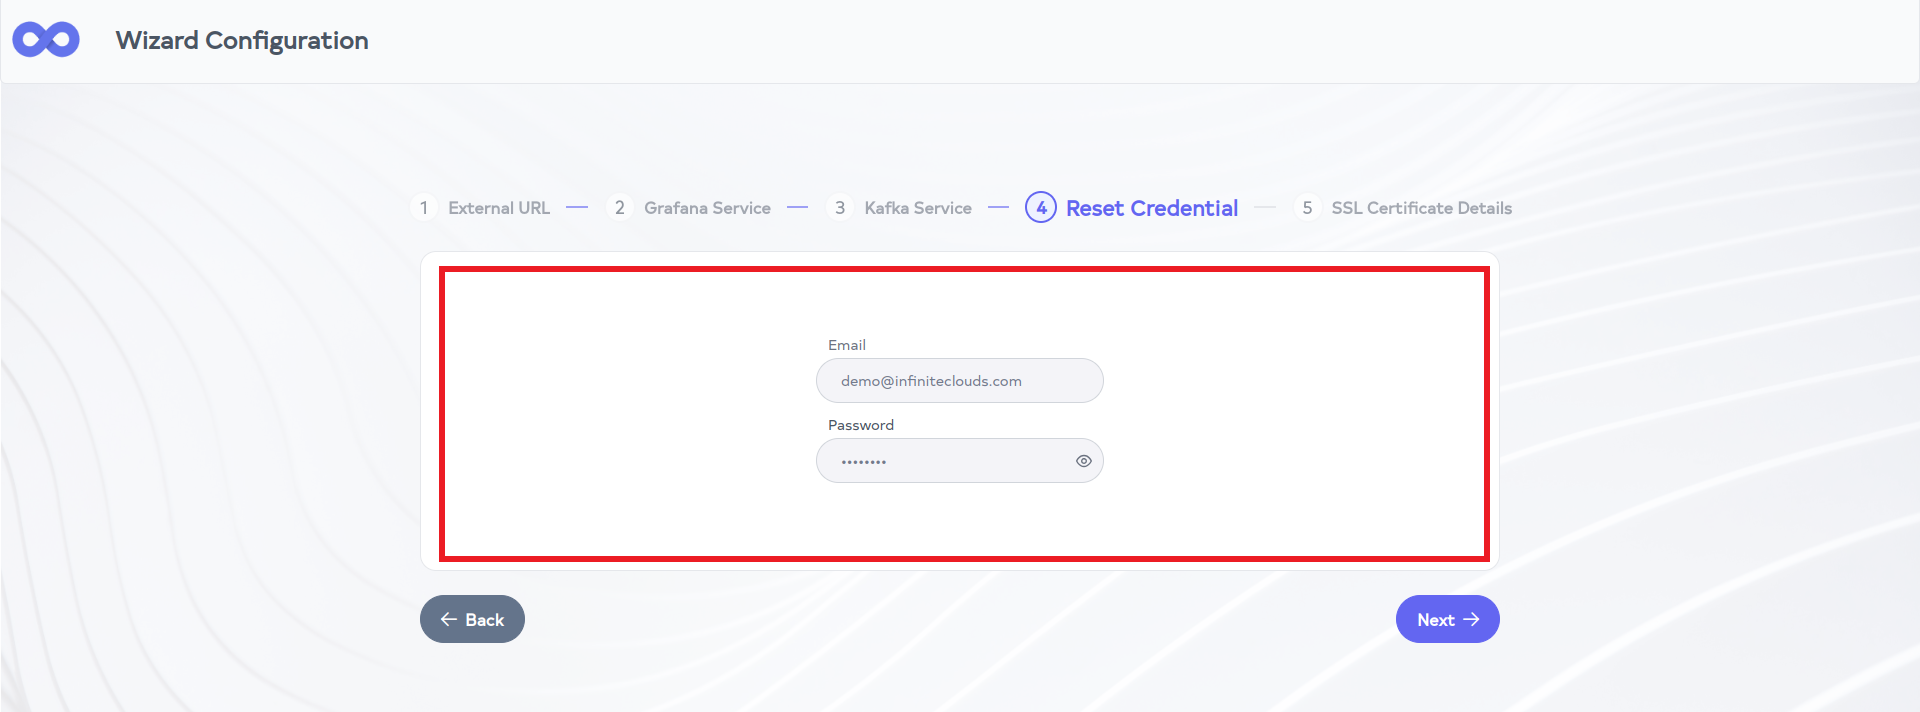Click the Password field label
This screenshot has height=712, width=1920.
pyautogui.click(x=861, y=425)
